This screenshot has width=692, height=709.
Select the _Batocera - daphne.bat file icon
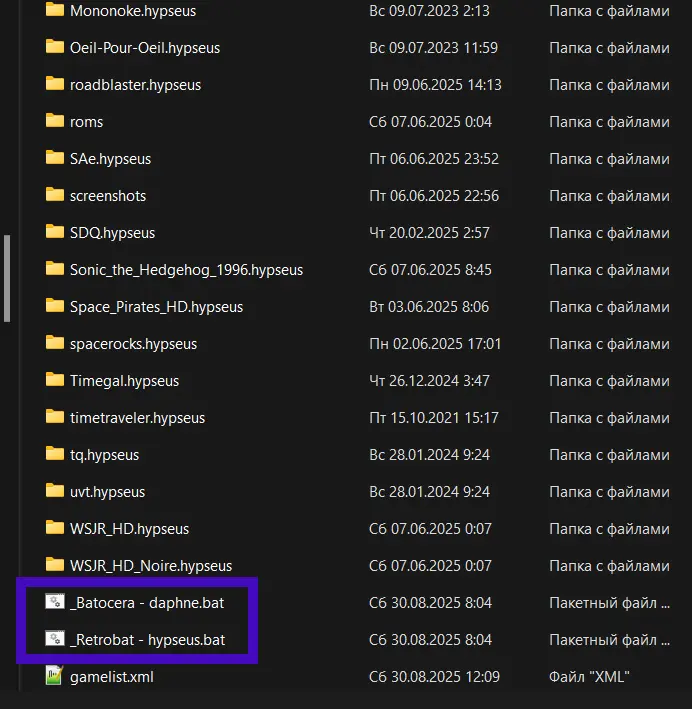(x=55, y=602)
